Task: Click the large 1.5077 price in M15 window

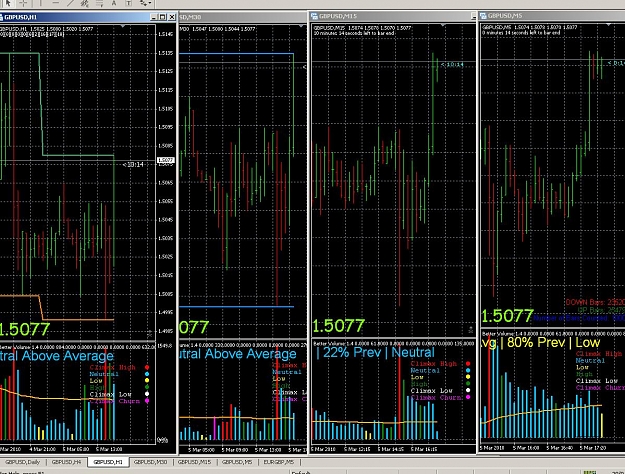Action: [339, 326]
